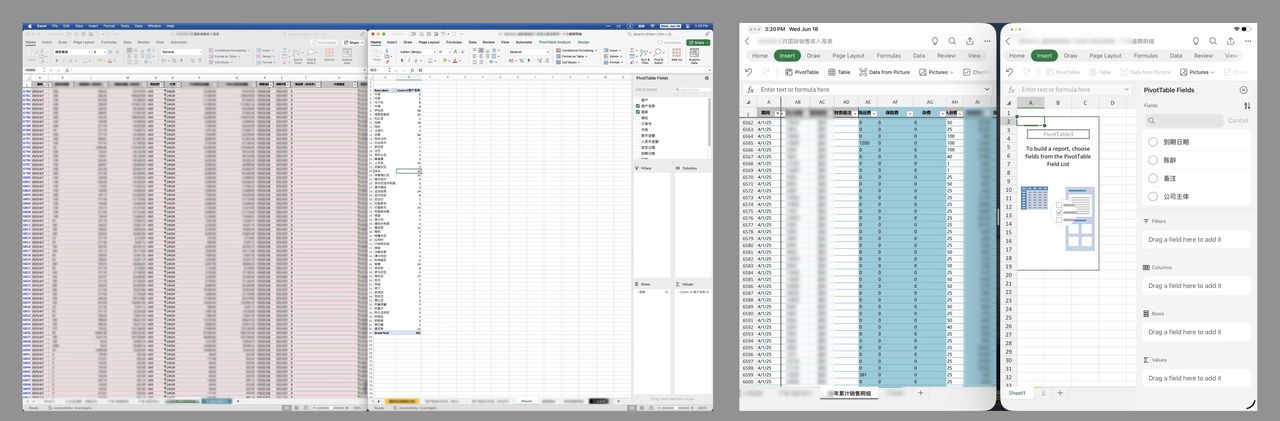The image size is (1280, 421).
Task: Close the iPad PivotTable Fields pane
Action: [1243, 90]
